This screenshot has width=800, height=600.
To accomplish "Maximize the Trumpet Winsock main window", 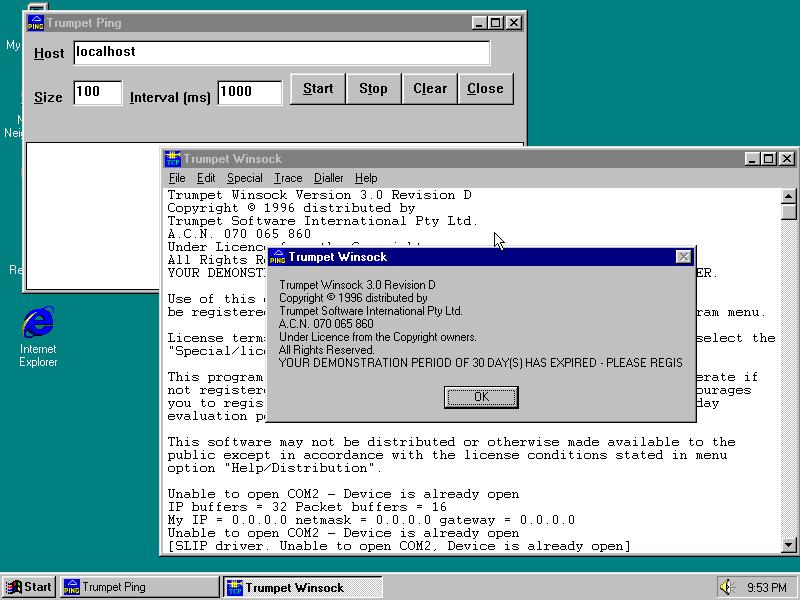I will 768,159.
